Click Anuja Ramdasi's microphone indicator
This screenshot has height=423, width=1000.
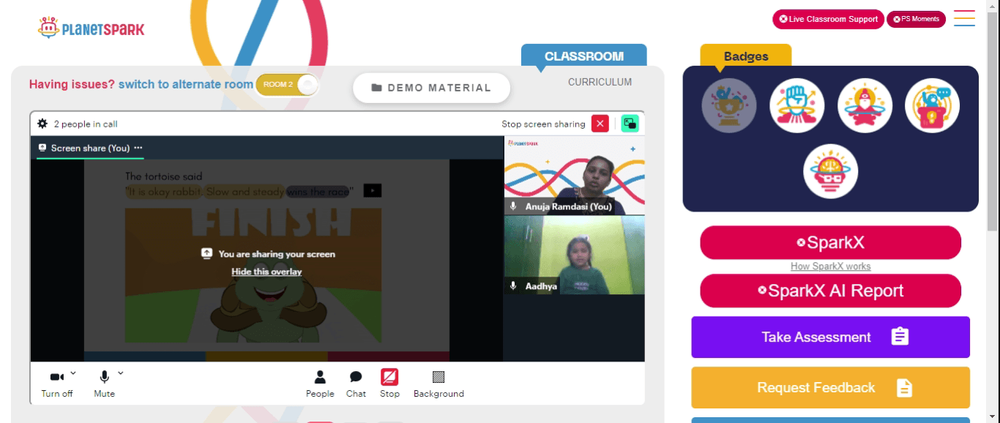513,206
